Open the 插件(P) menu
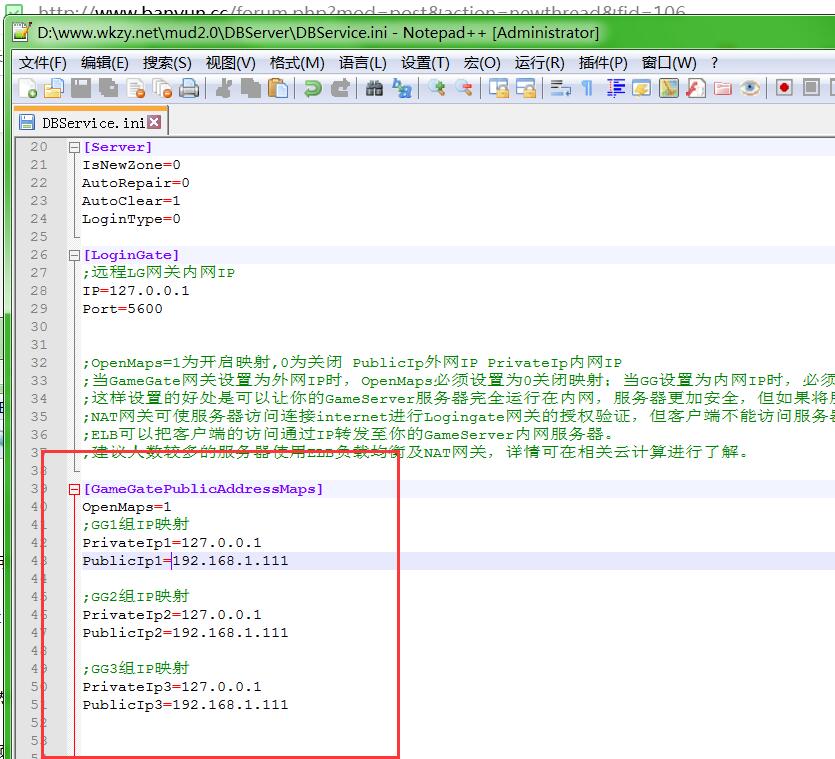The image size is (835, 759). 603,62
